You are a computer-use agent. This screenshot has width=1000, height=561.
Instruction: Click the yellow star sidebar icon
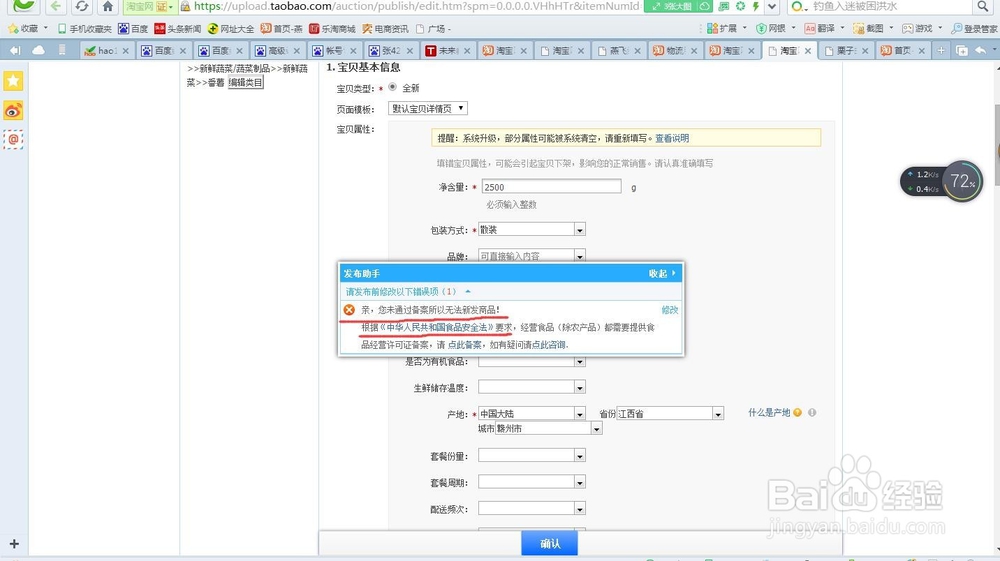[x=13, y=81]
